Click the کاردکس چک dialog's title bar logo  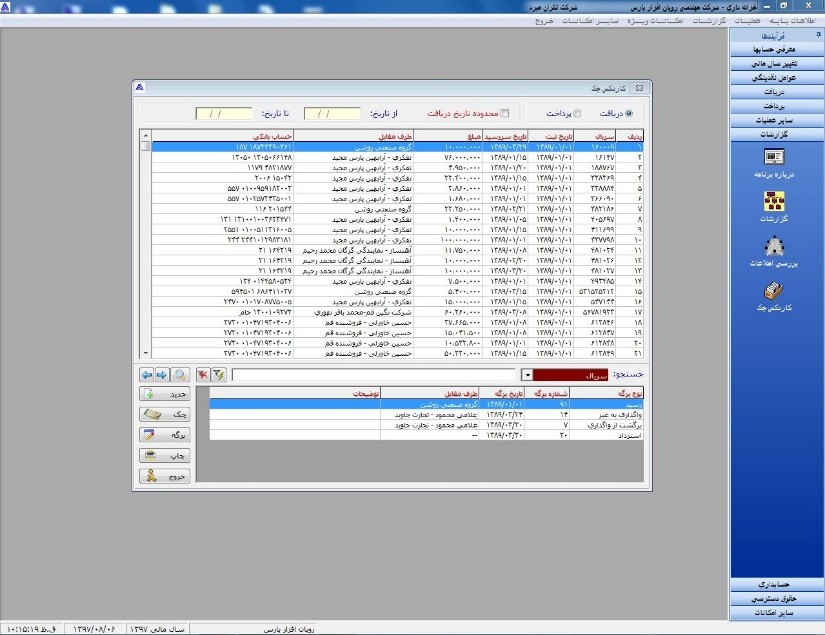pyautogui.click(x=139, y=87)
